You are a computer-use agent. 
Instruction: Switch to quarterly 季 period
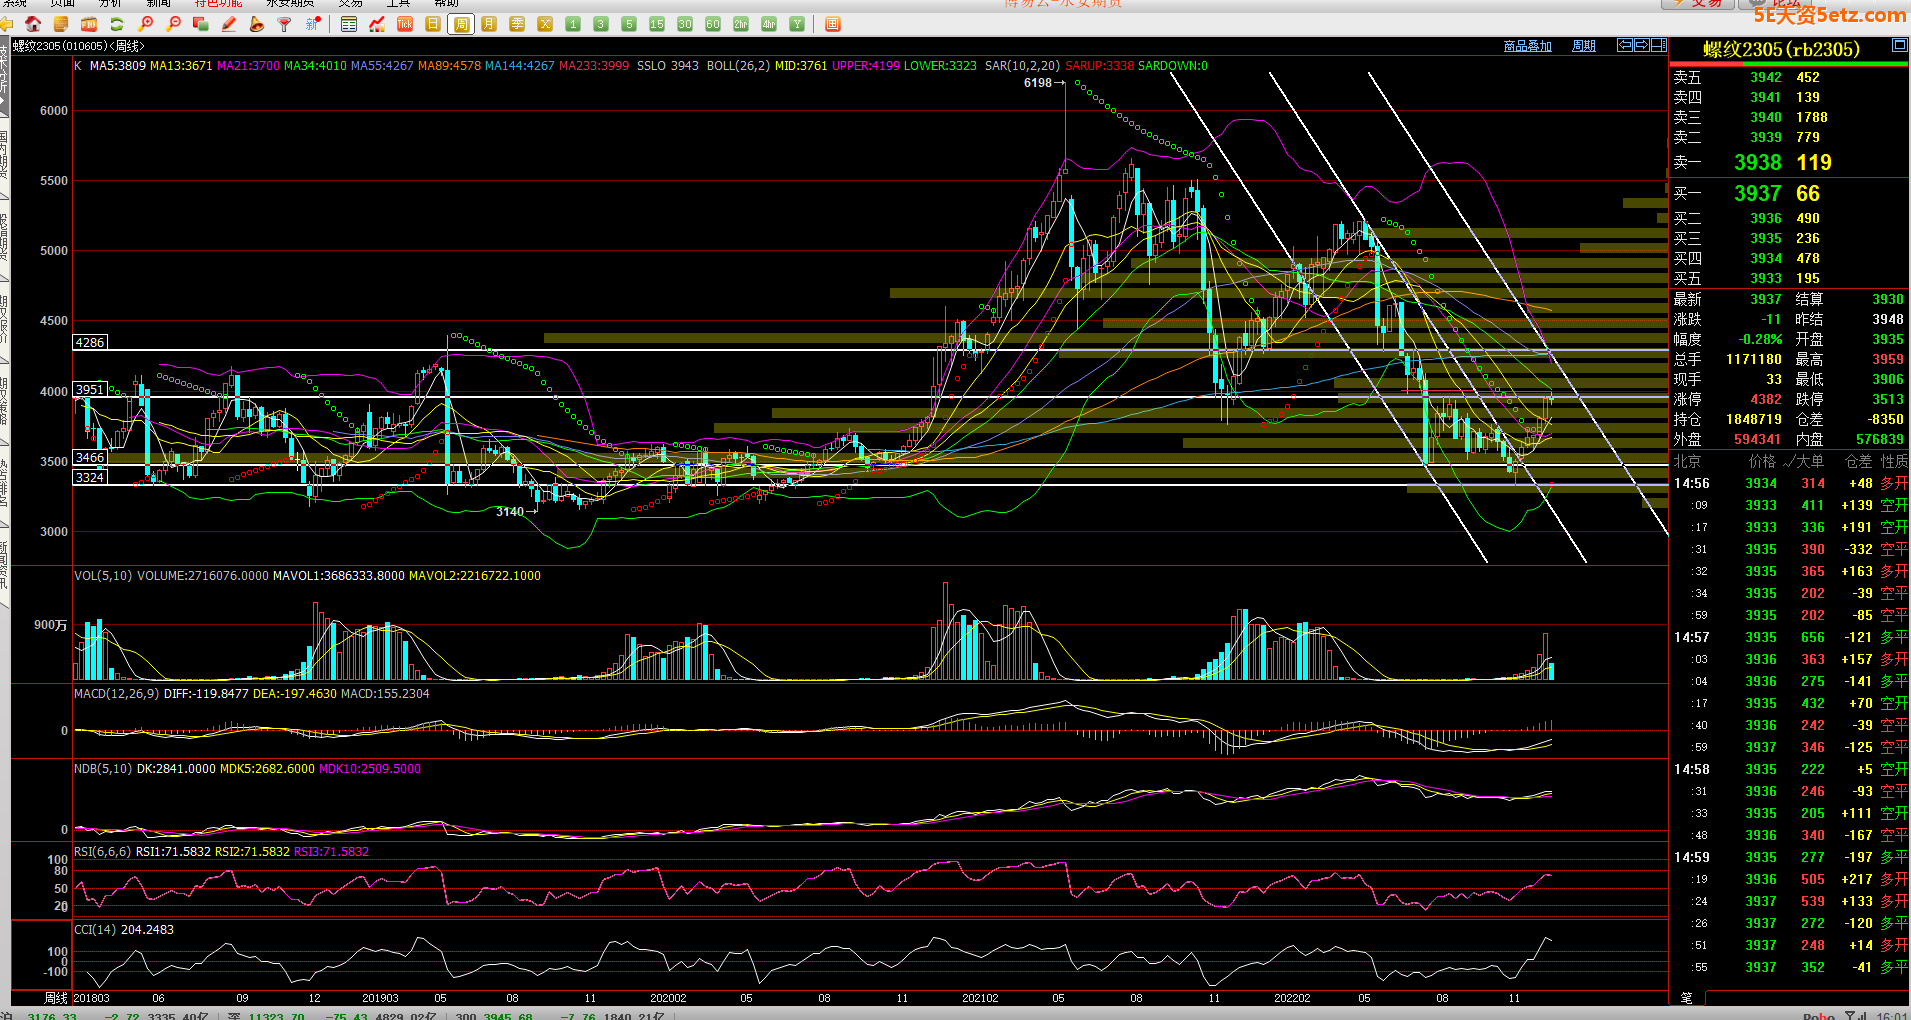click(x=517, y=24)
